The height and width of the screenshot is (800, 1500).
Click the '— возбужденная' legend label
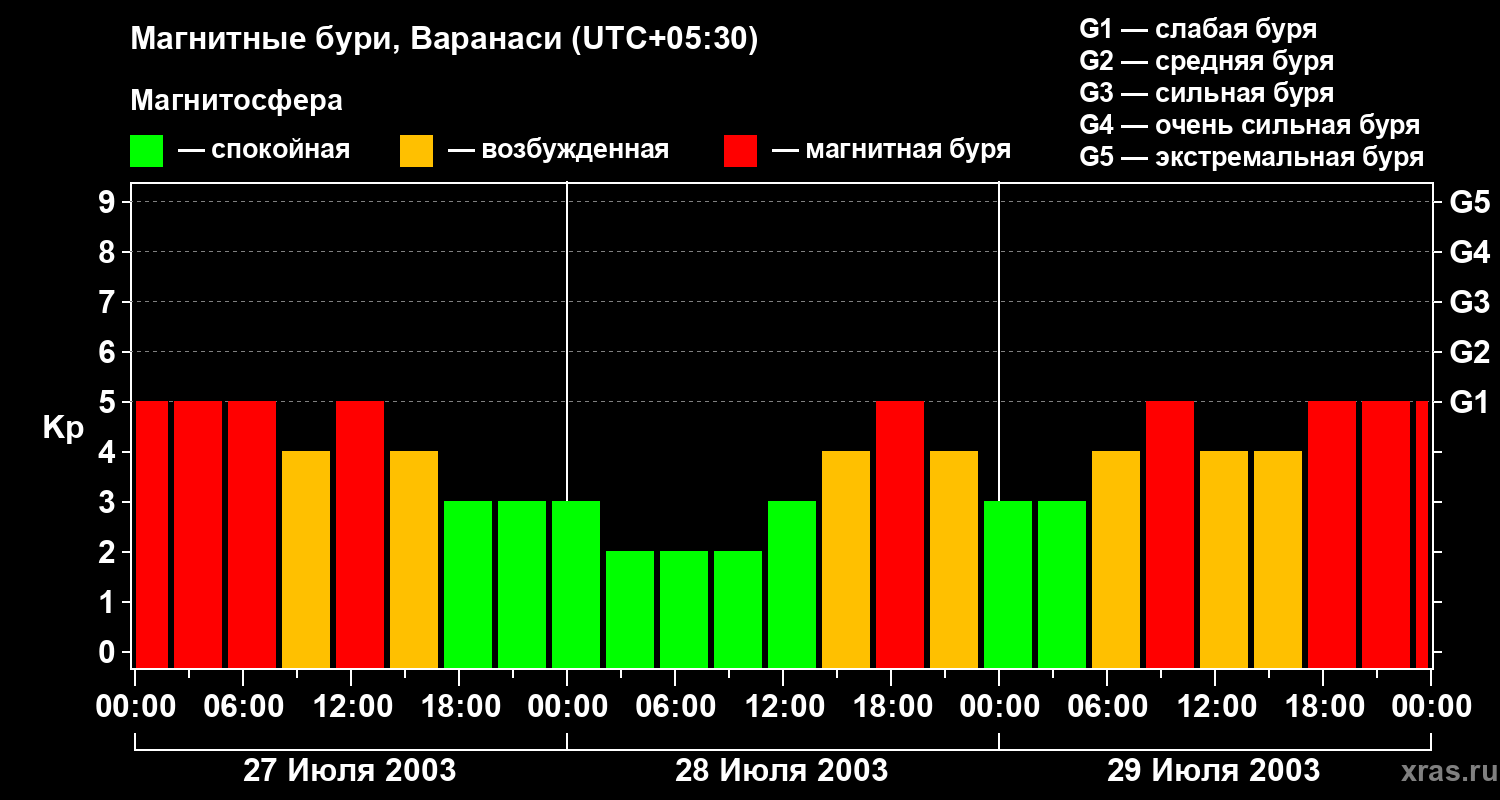[558, 150]
